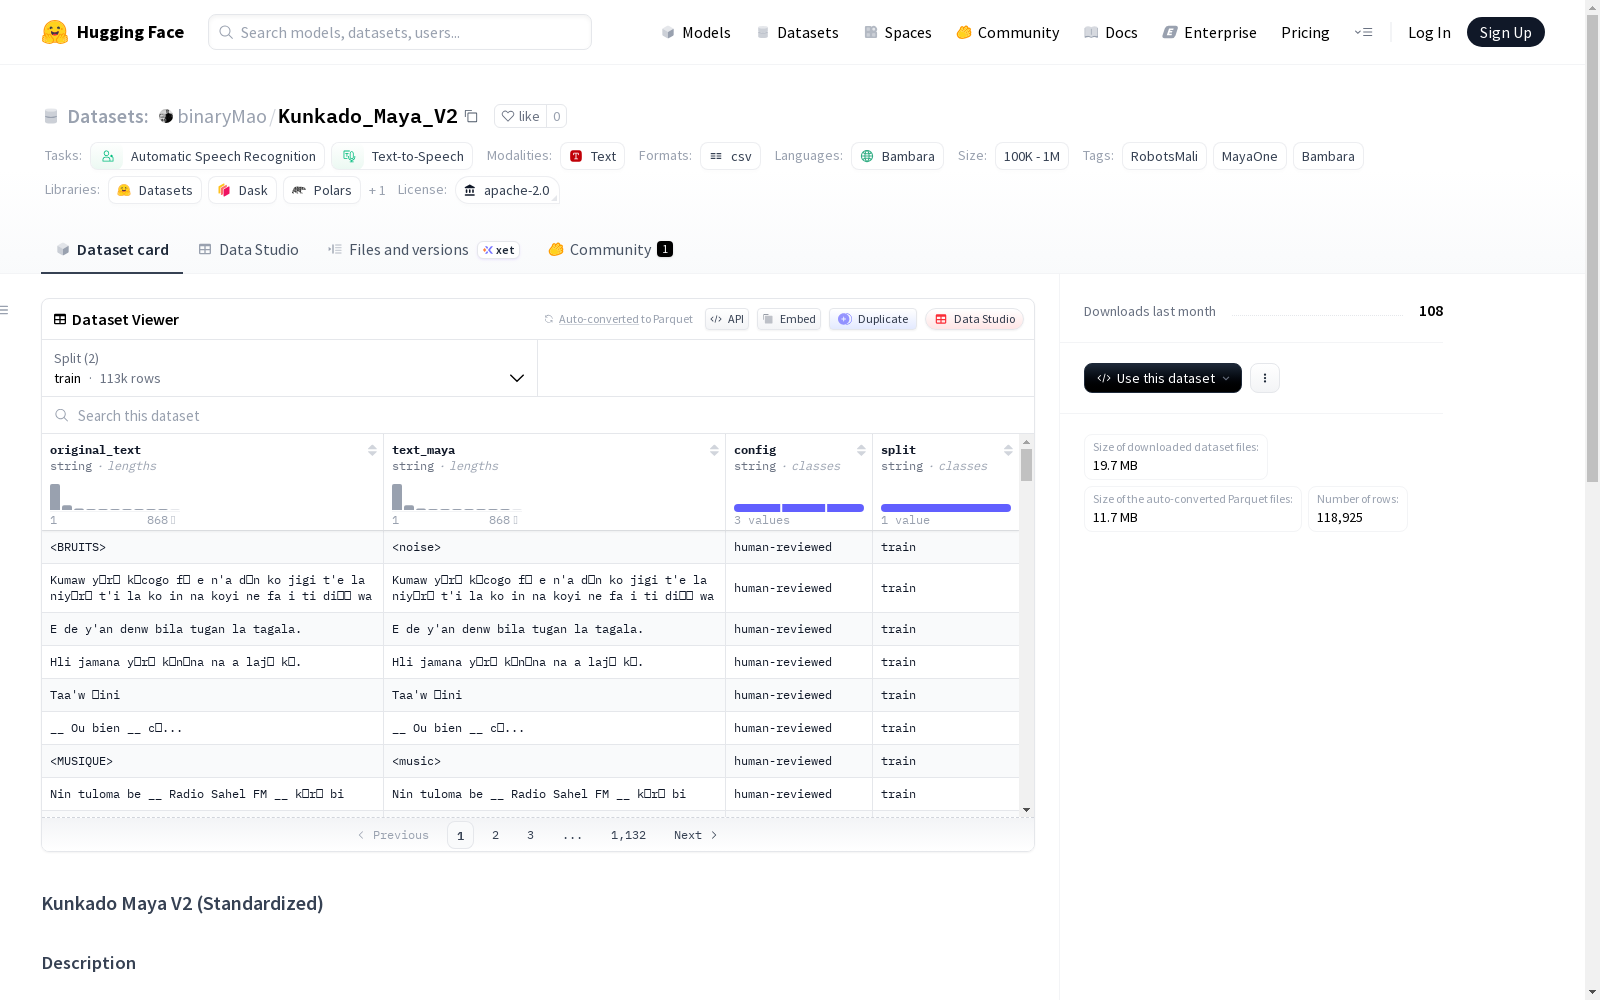This screenshot has width=1600, height=1000.
Task: Open the navigation more-options menu icon
Action: pos(1363,32)
